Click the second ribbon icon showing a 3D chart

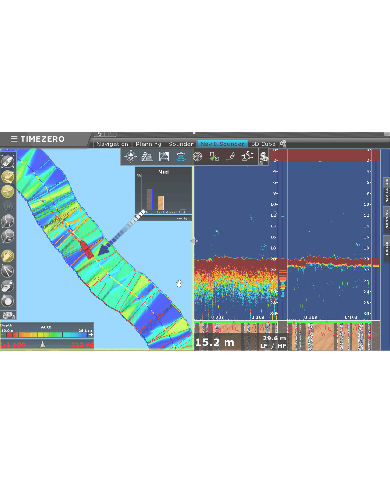pos(147,156)
